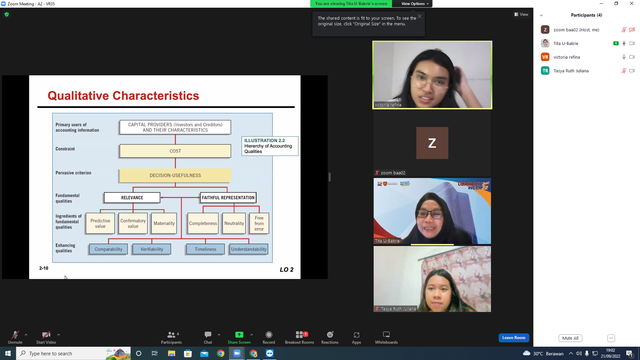
Task: Open Microsoft Store from taskbar
Action: (188, 353)
